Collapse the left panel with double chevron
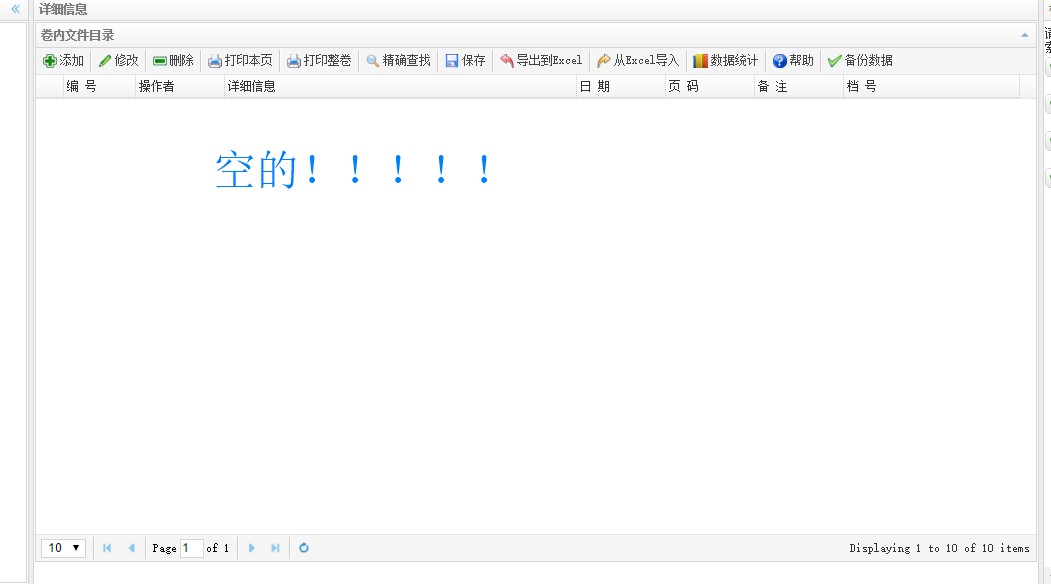The image size is (1051, 584). (x=15, y=9)
